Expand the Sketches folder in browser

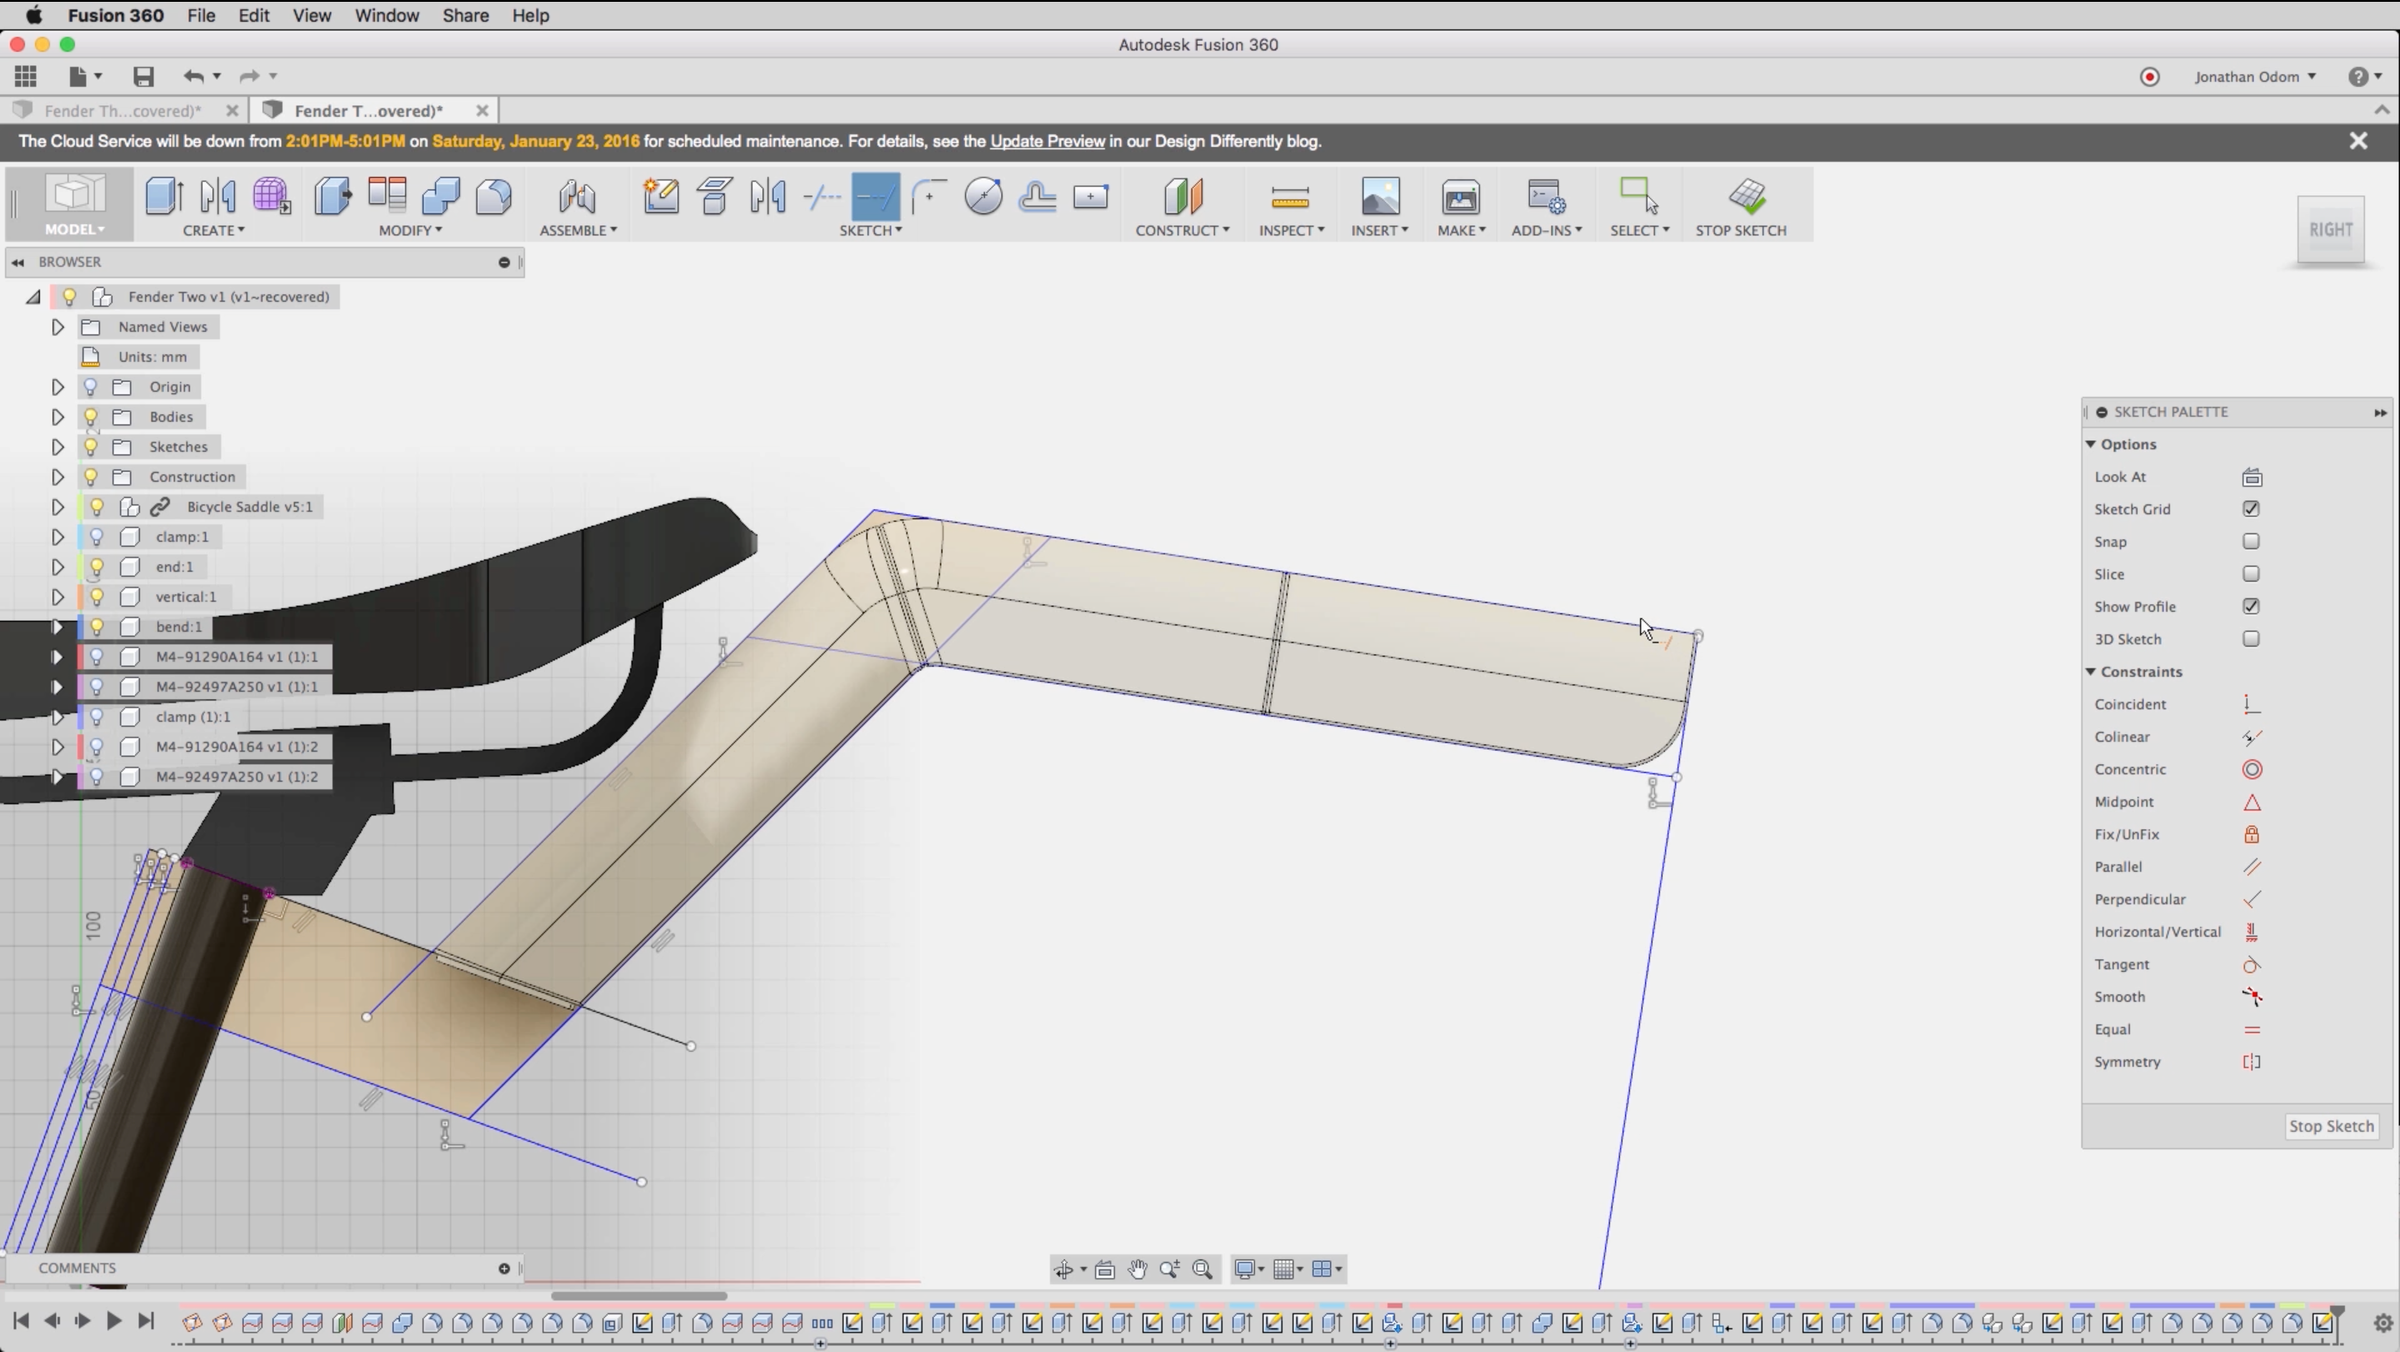(x=58, y=447)
